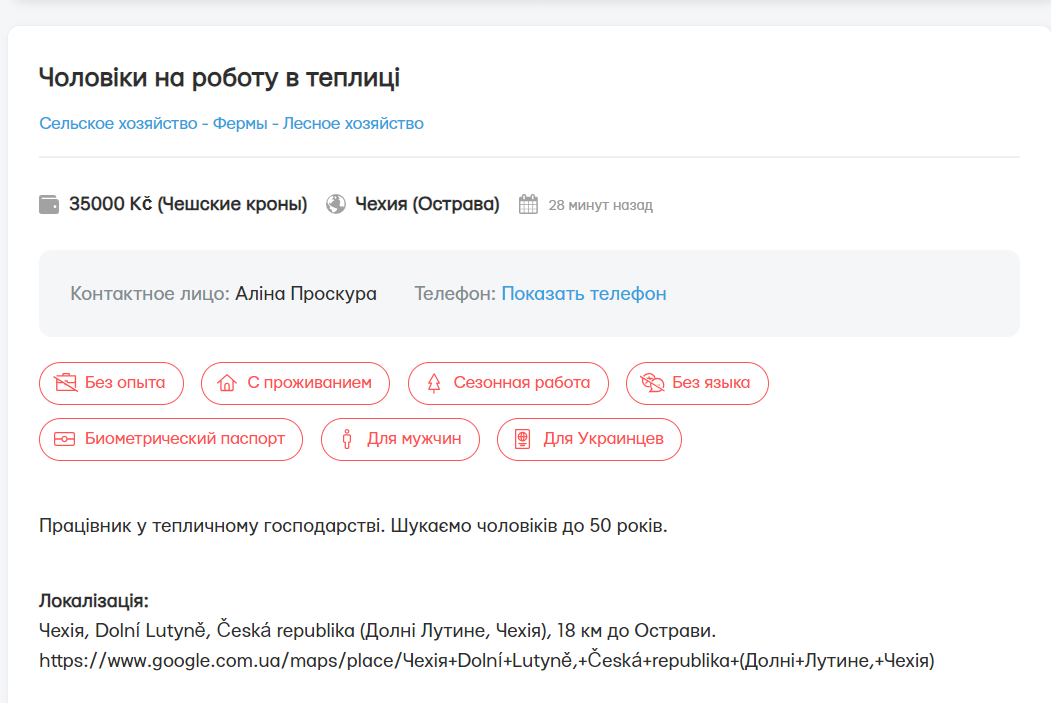Click the fir-tree icon in Сезонная работа tag
This screenshot has height=703, width=1051.
[435, 383]
